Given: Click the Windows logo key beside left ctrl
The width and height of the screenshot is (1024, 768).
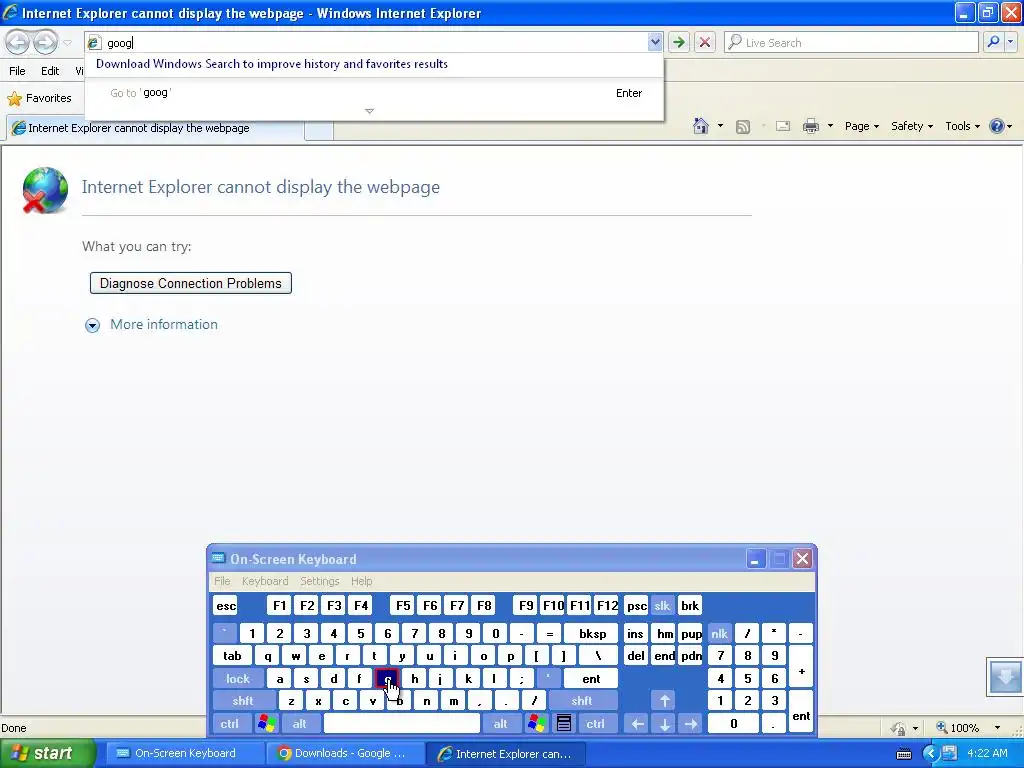Looking at the screenshot, I should (266, 724).
